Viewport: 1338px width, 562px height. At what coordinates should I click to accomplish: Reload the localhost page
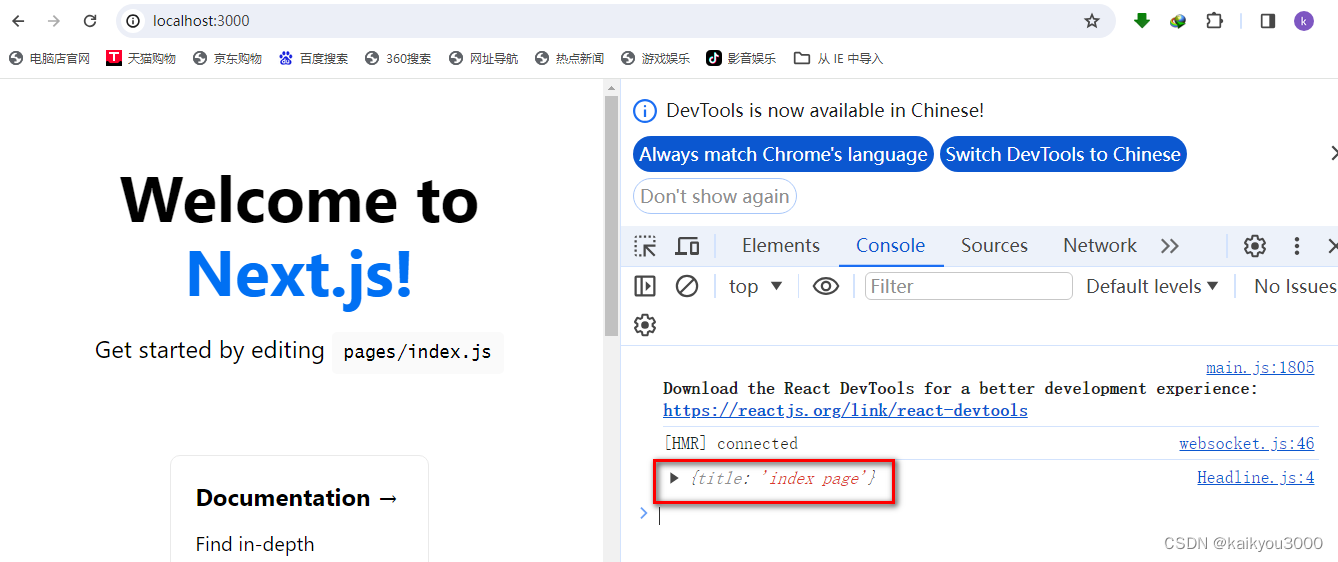90,21
